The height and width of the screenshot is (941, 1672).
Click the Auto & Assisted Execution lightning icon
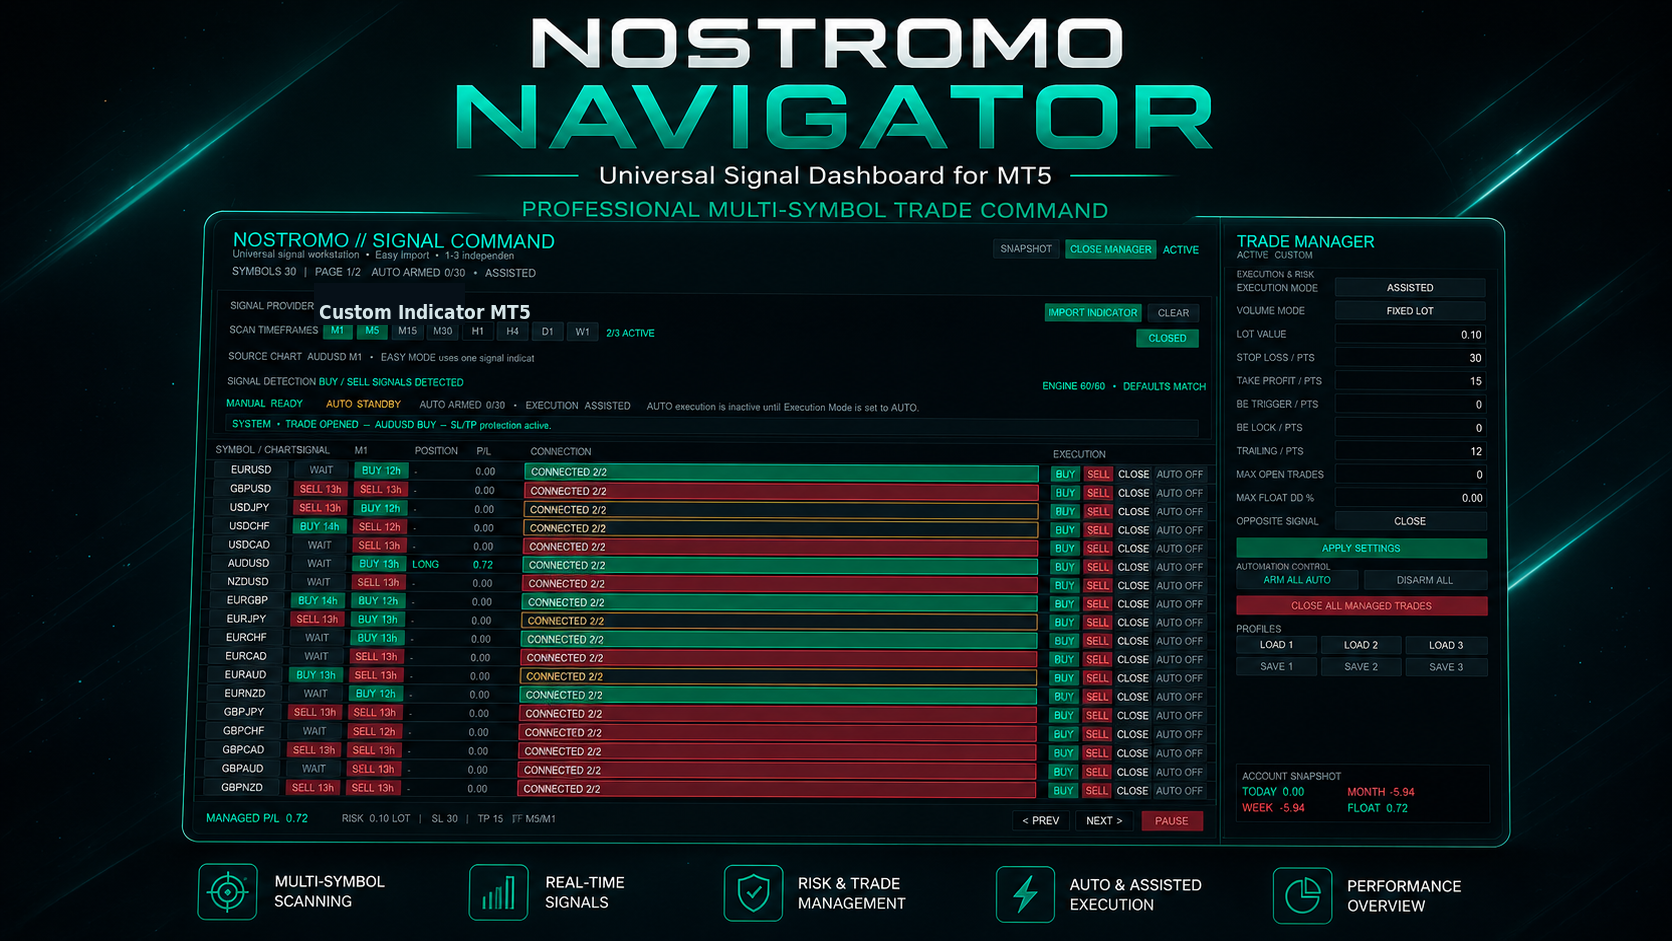pyautogui.click(x=1025, y=894)
